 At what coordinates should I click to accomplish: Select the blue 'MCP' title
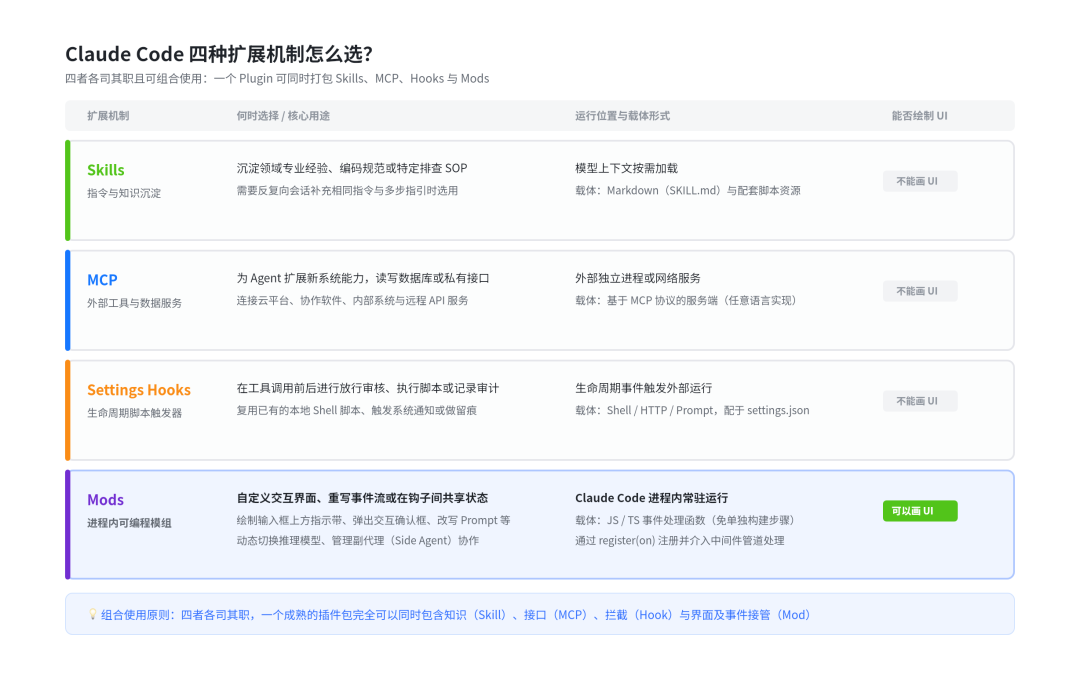tap(102, 280)
